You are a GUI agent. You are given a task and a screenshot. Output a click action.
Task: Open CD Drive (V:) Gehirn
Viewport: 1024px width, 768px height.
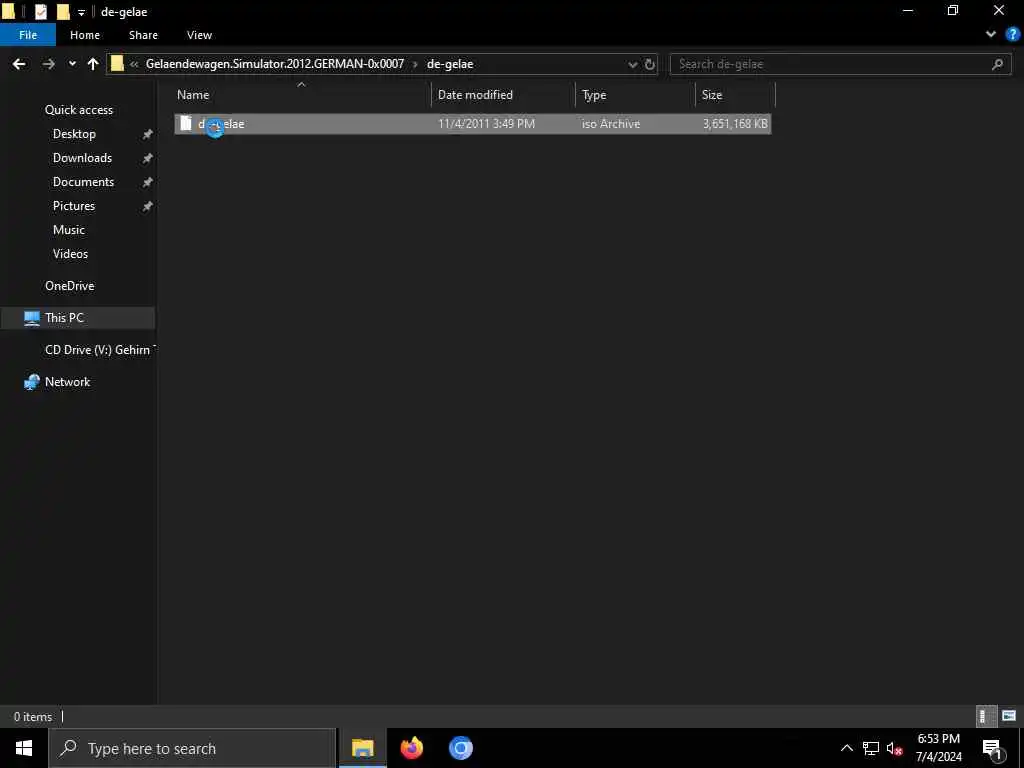point(99,350)
